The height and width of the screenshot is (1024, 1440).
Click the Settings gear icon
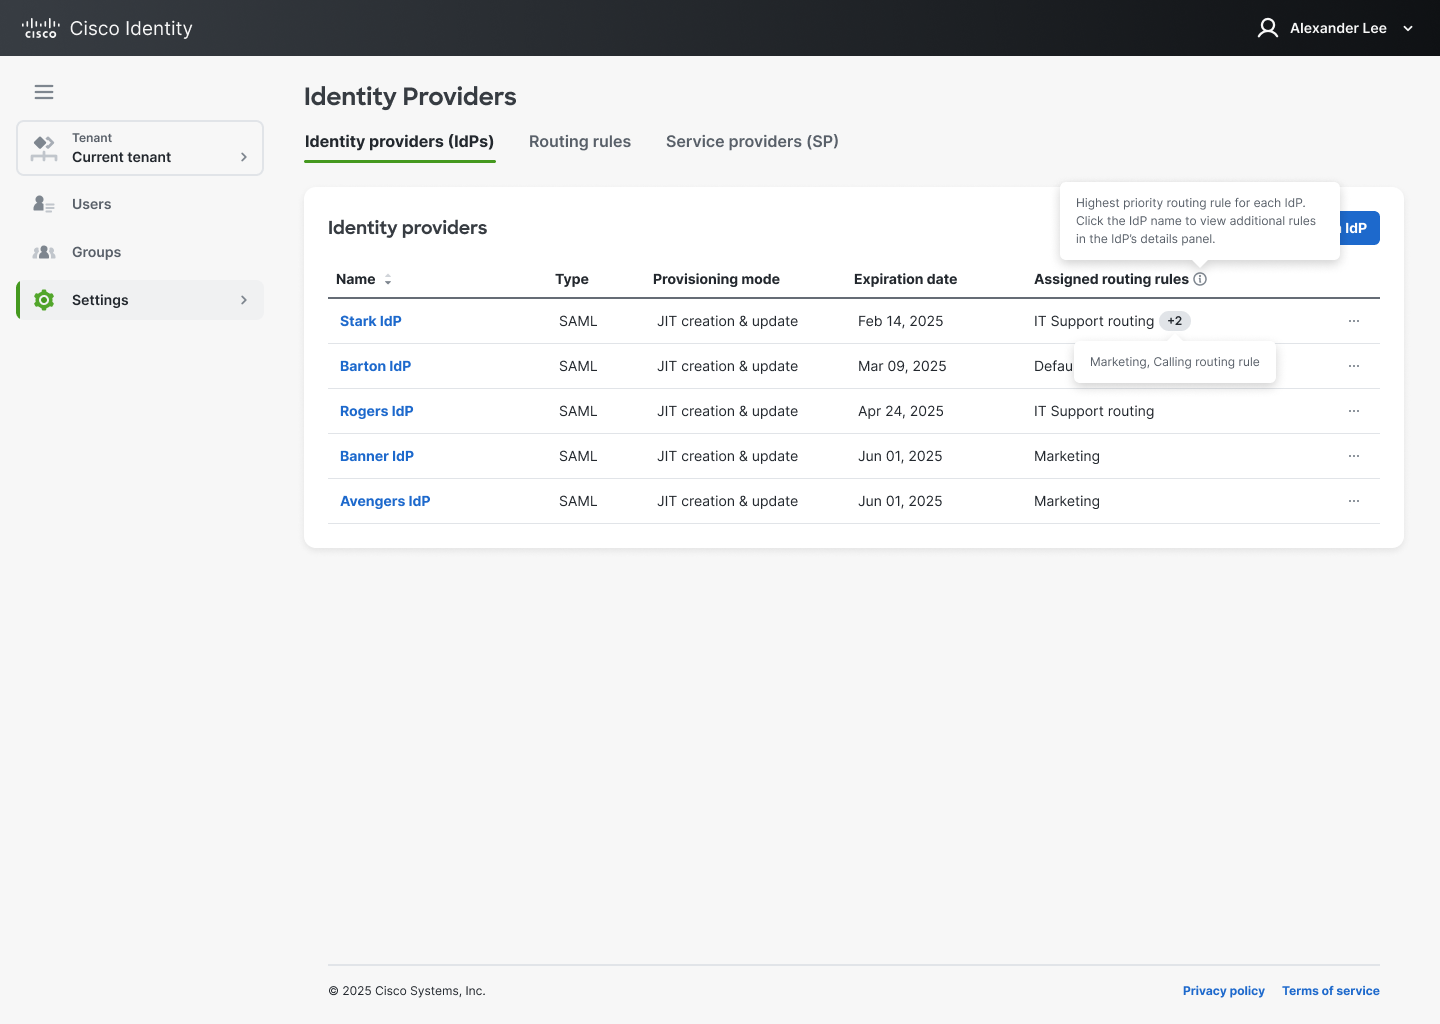pyautogui.click(x=44, y=300)
